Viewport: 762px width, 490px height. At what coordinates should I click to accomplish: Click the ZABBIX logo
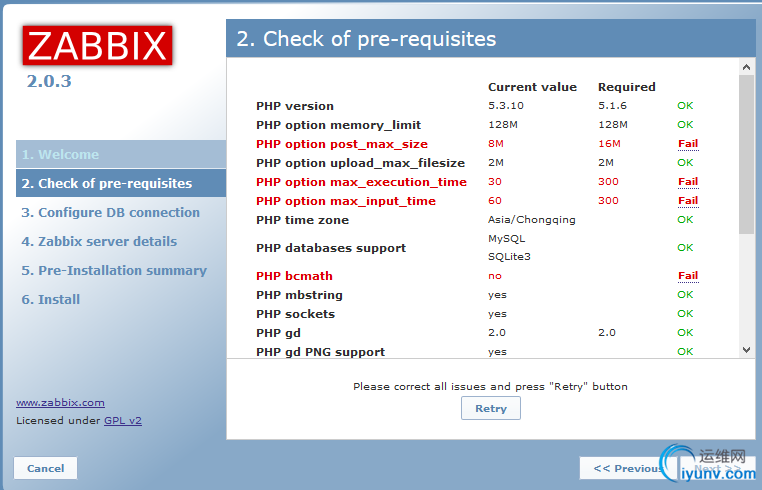[97, 45]
